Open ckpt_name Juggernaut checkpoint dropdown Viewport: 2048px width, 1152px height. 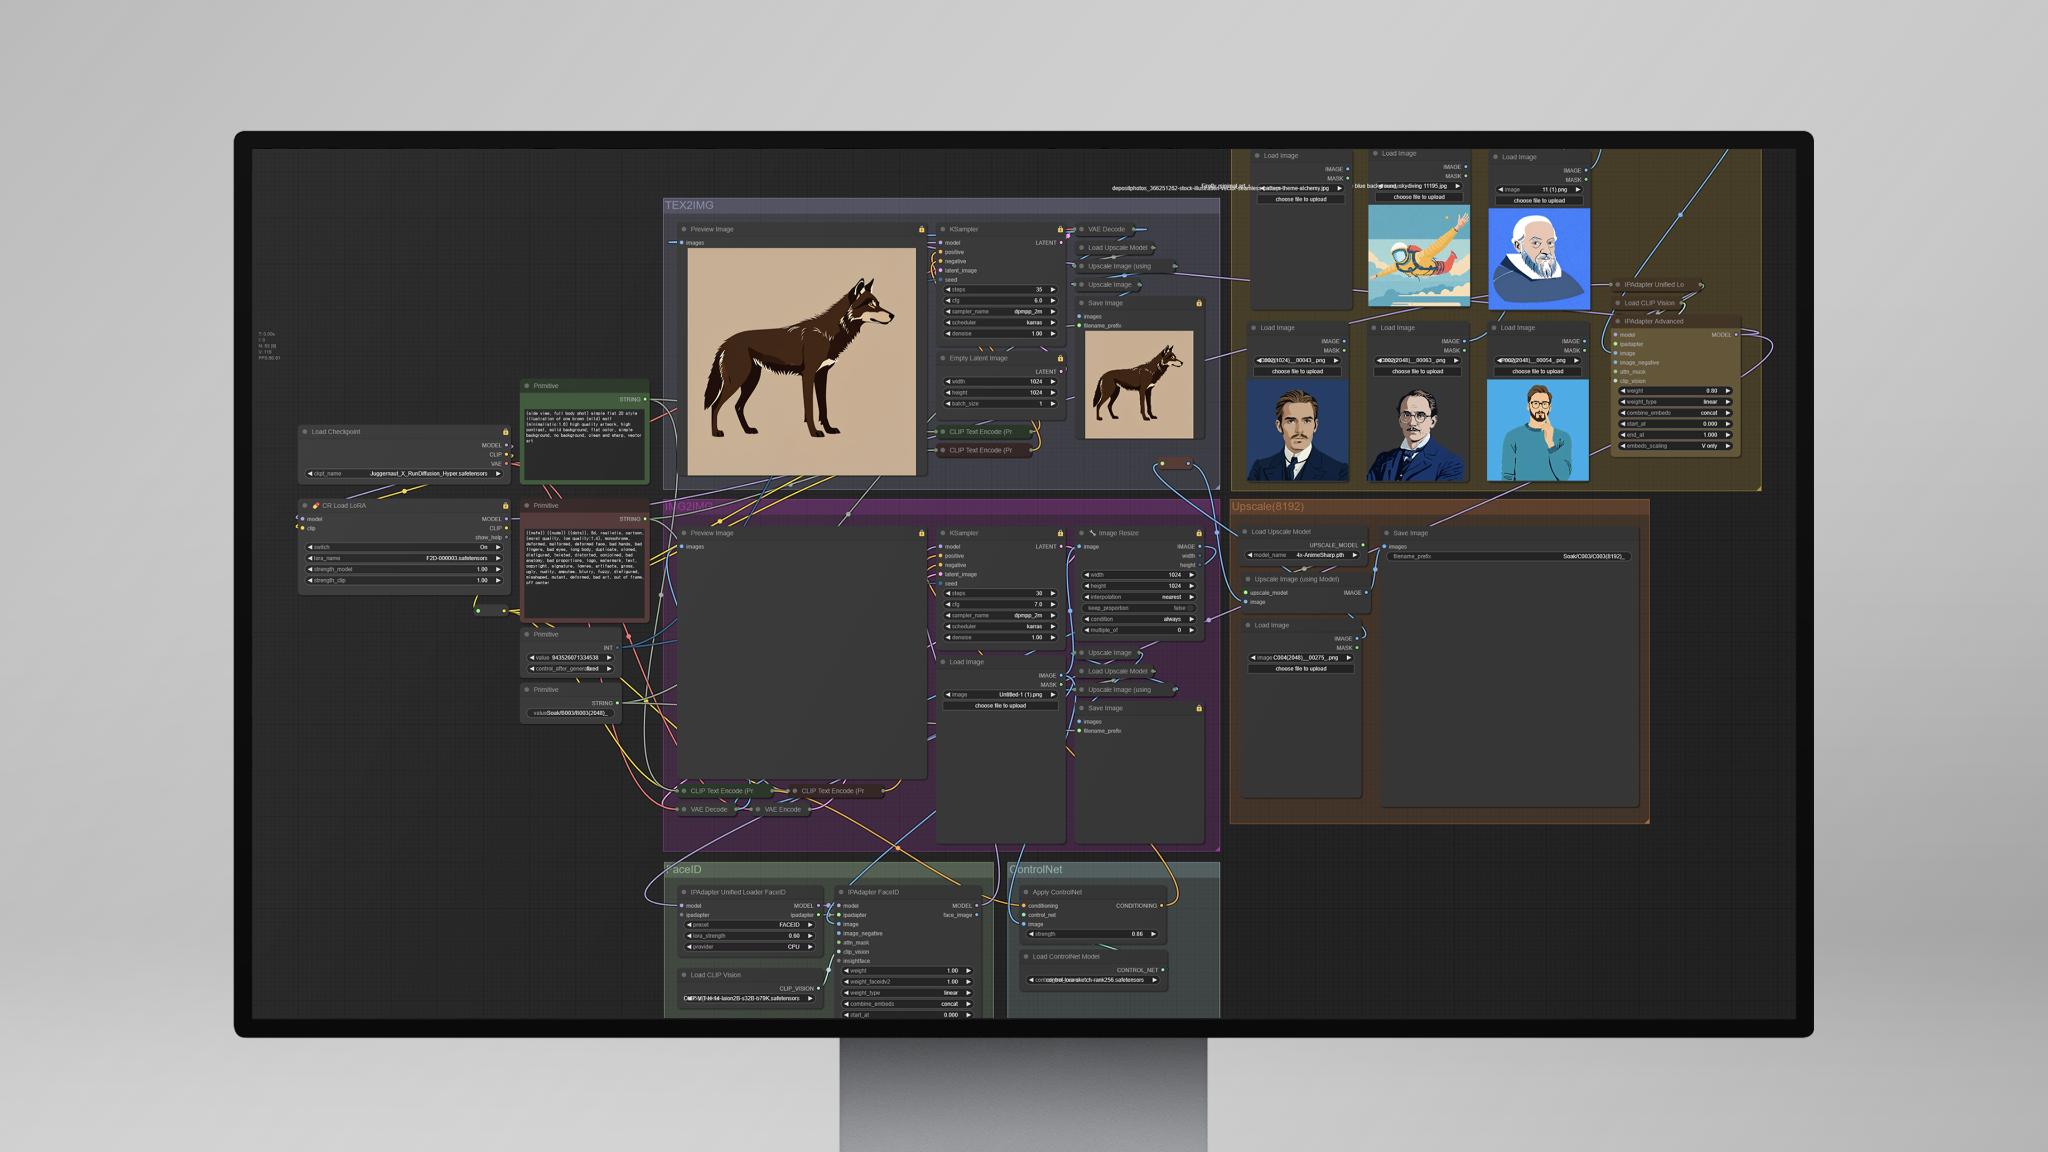[404, 474]
